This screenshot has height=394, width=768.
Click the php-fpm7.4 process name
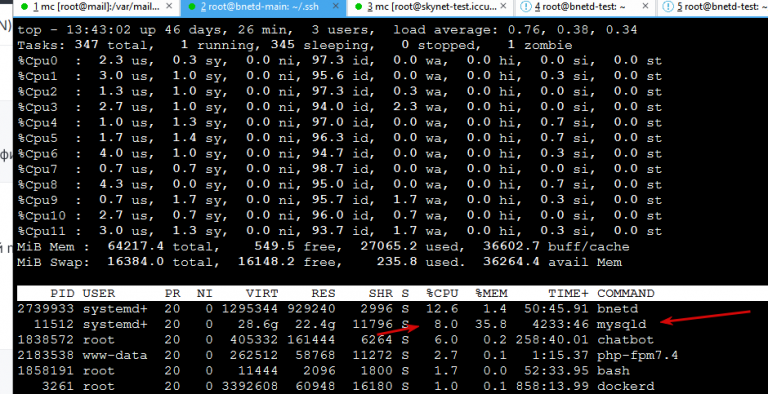[638, 355]
